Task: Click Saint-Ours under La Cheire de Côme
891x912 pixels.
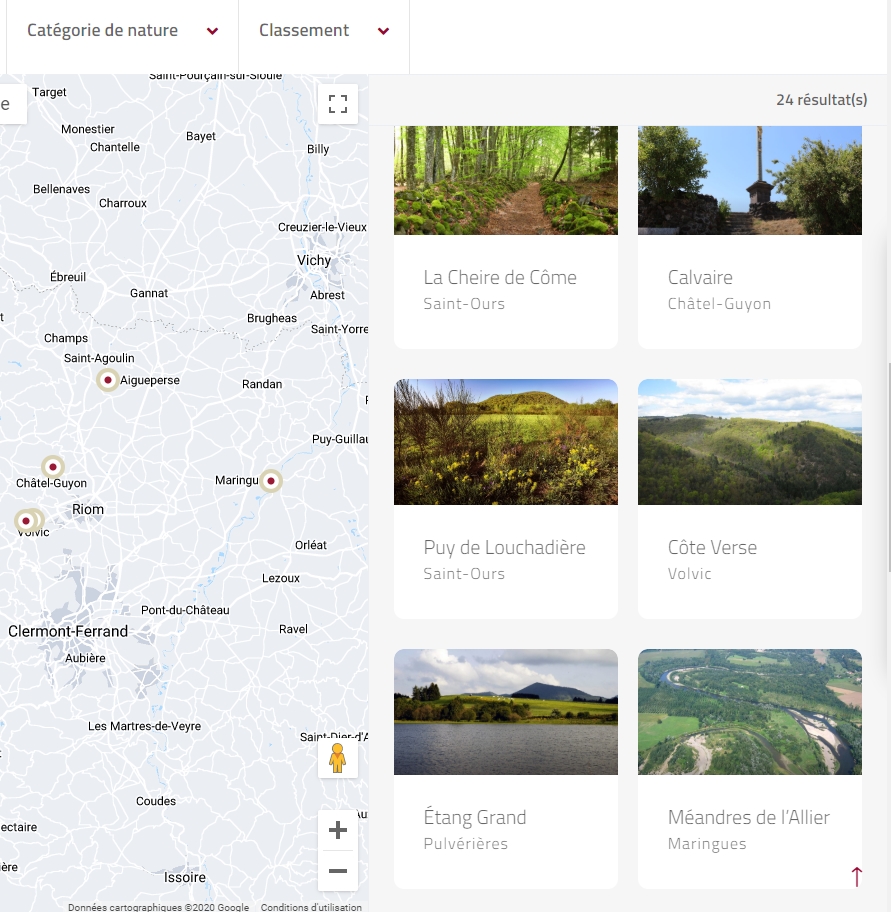Action: (x=464, y=304)
